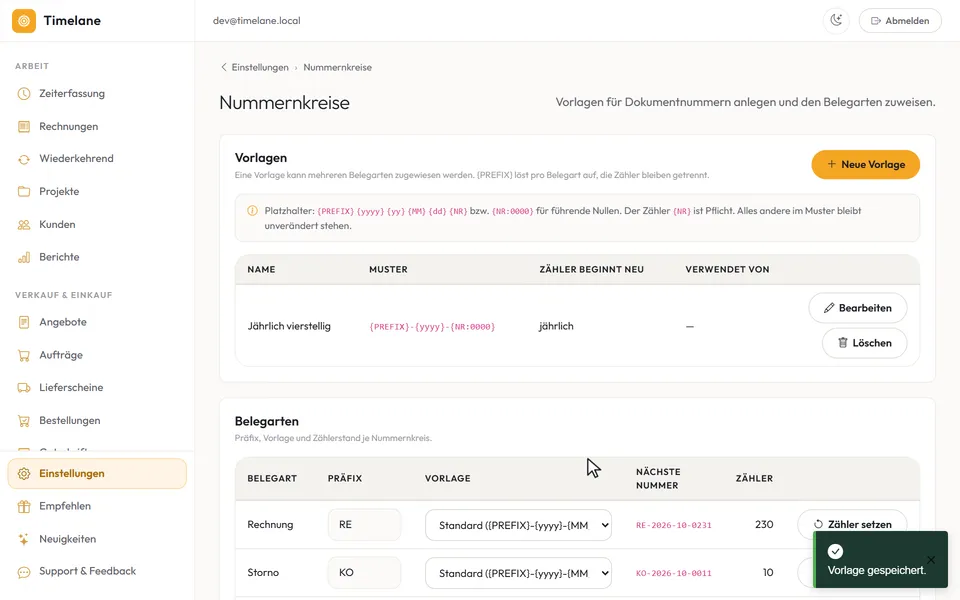
Task: Open the Projekte sidebar entry
Action: pyautogui.click(x=59, y=192)
